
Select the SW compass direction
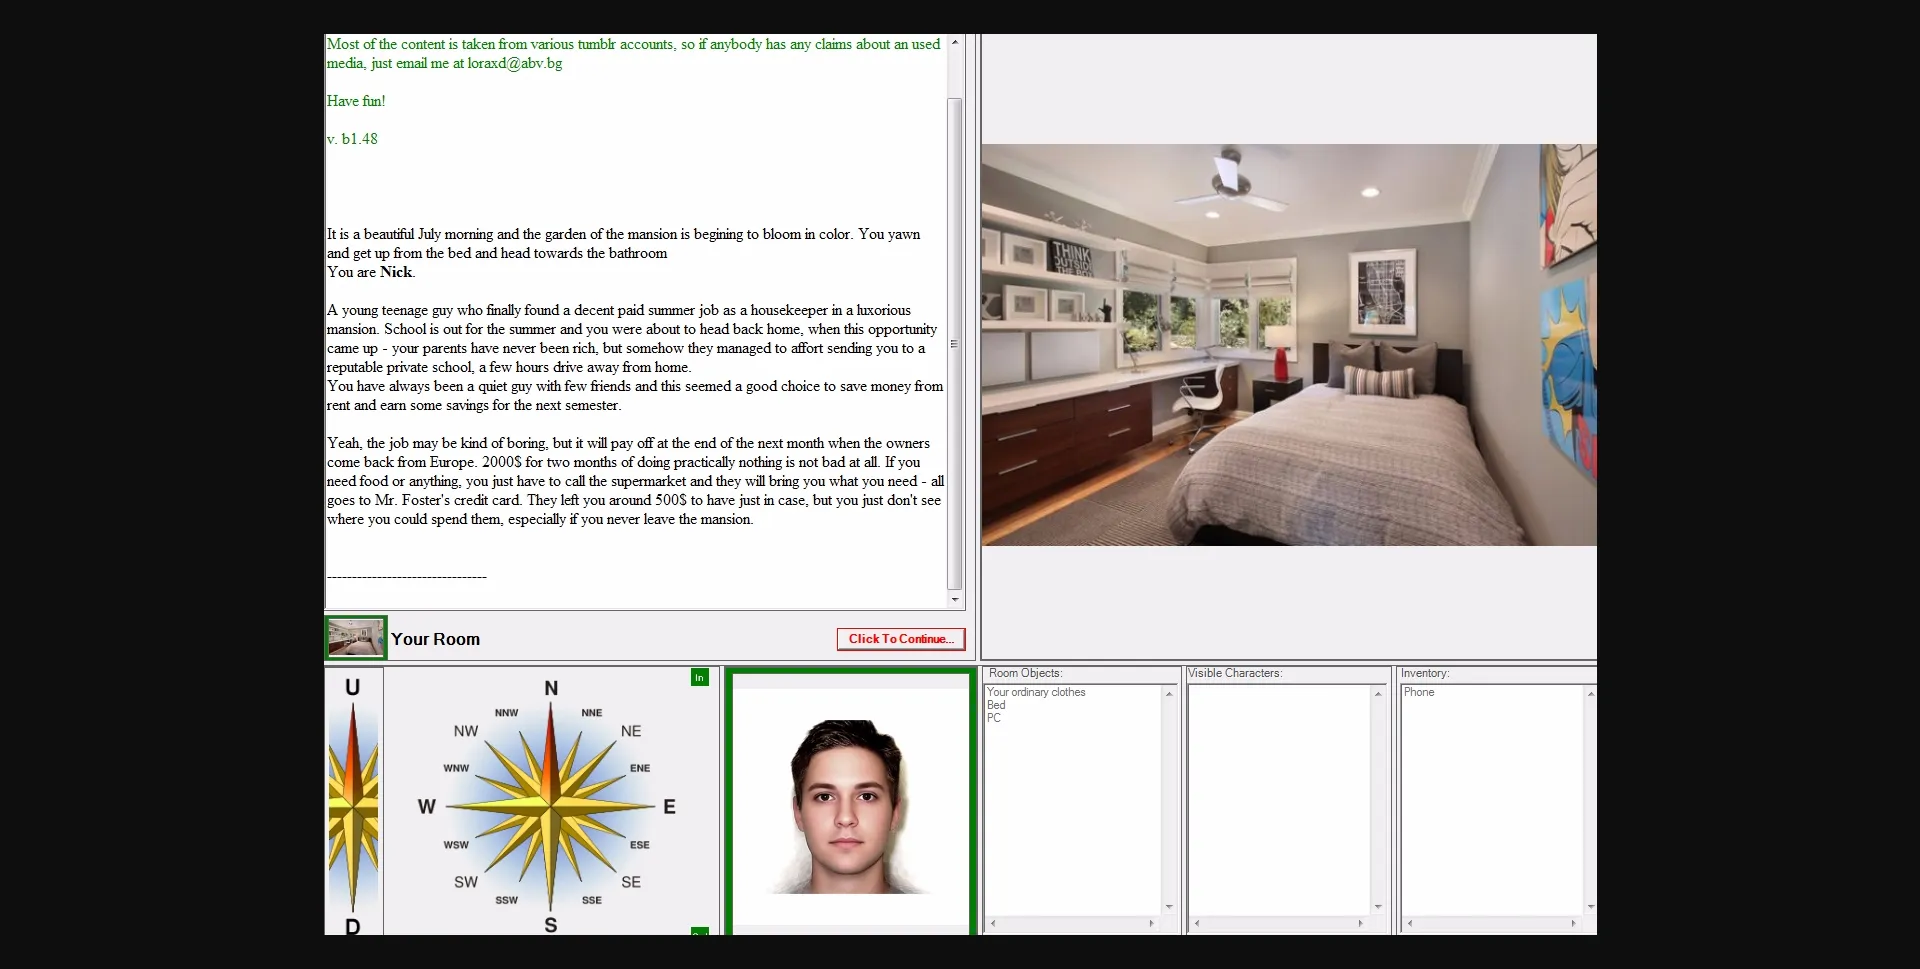coord(466,882)
